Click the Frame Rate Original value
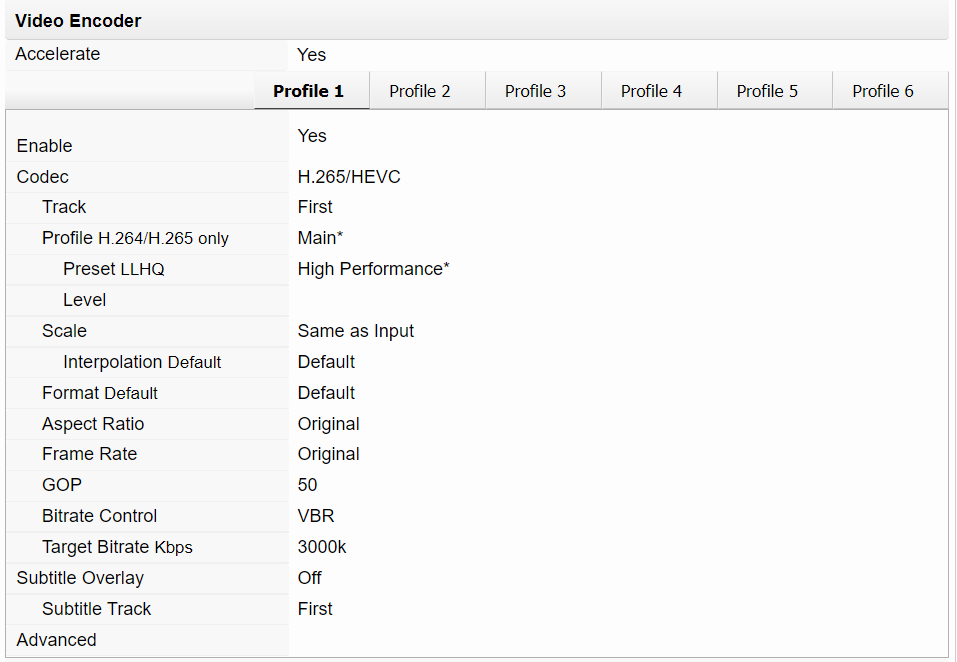This screenshot has height=662, width=957. click(328, 454)
